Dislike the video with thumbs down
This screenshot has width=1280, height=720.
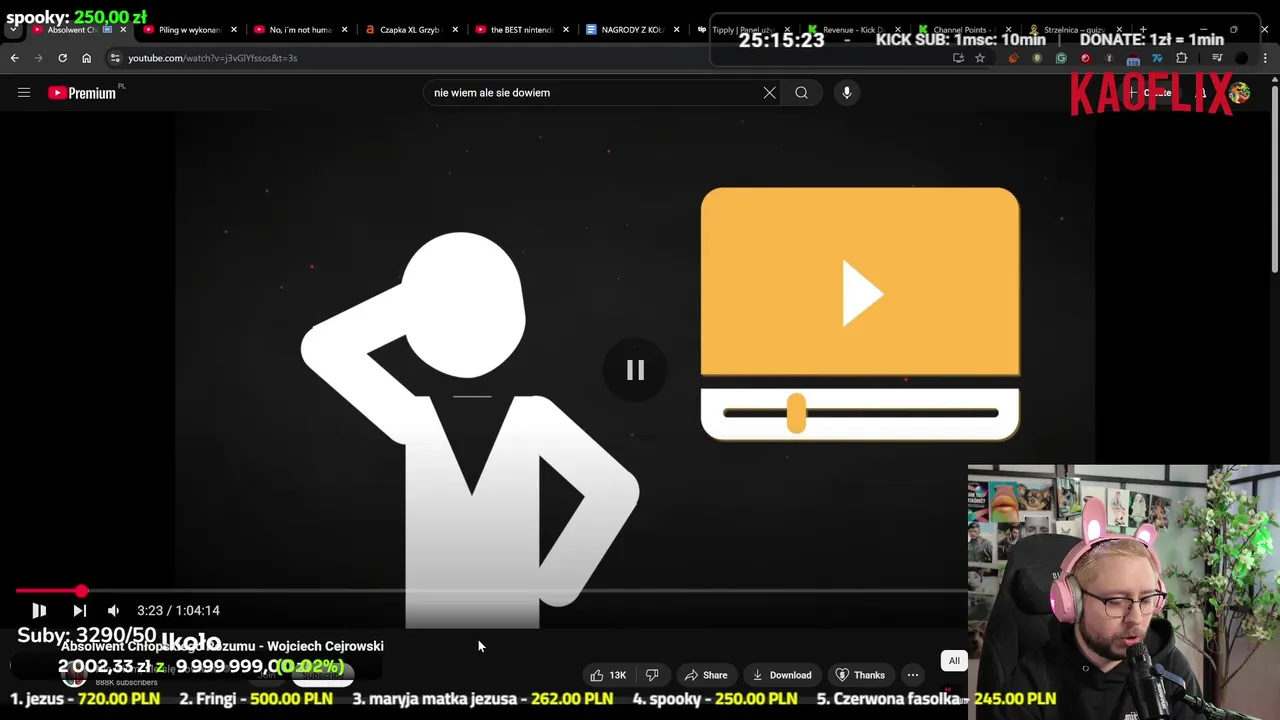652,675
